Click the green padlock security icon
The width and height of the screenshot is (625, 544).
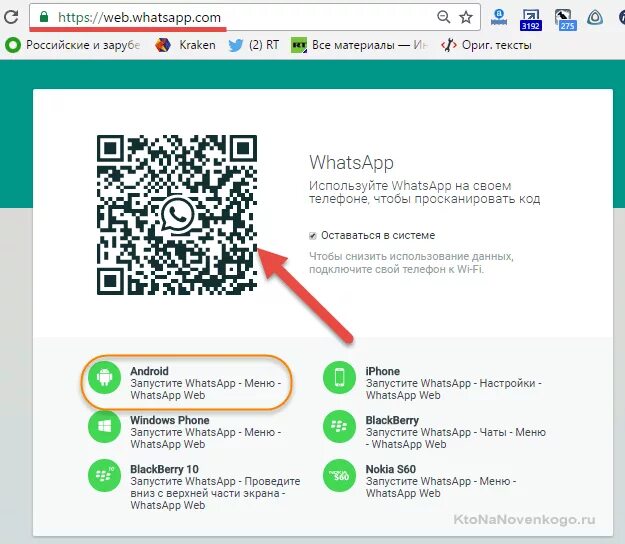point(44,17)
